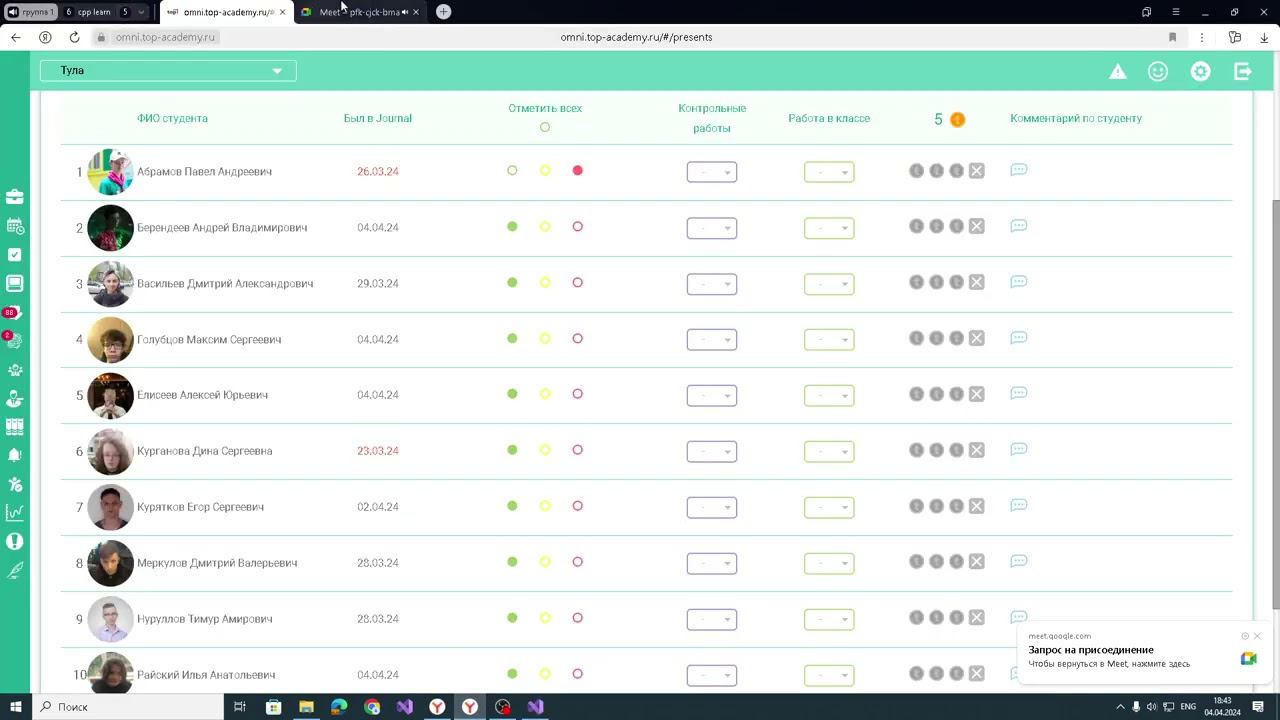Mark Елисеев Алексей Юрьевич as late (yellow)

(545, 394)
